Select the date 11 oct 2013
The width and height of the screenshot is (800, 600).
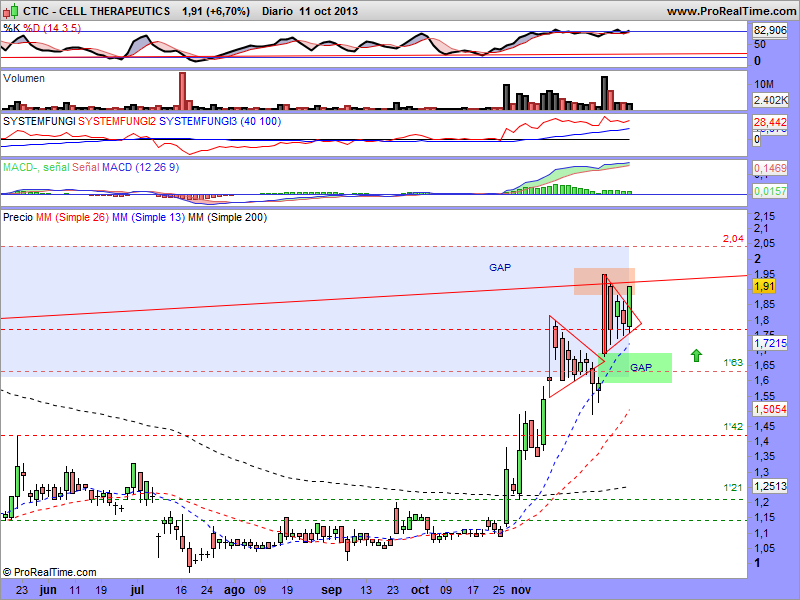pyautogui.click(x=329, y=11)
